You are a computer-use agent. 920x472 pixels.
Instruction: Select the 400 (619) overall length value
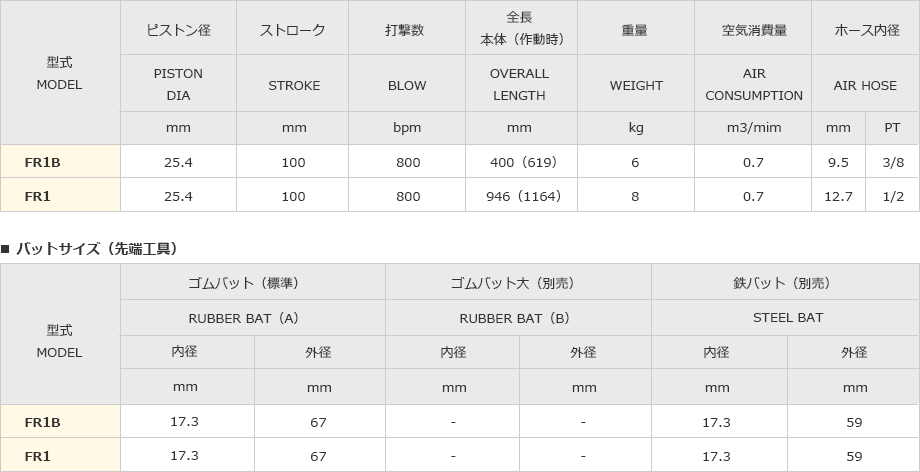click(520, 162)
